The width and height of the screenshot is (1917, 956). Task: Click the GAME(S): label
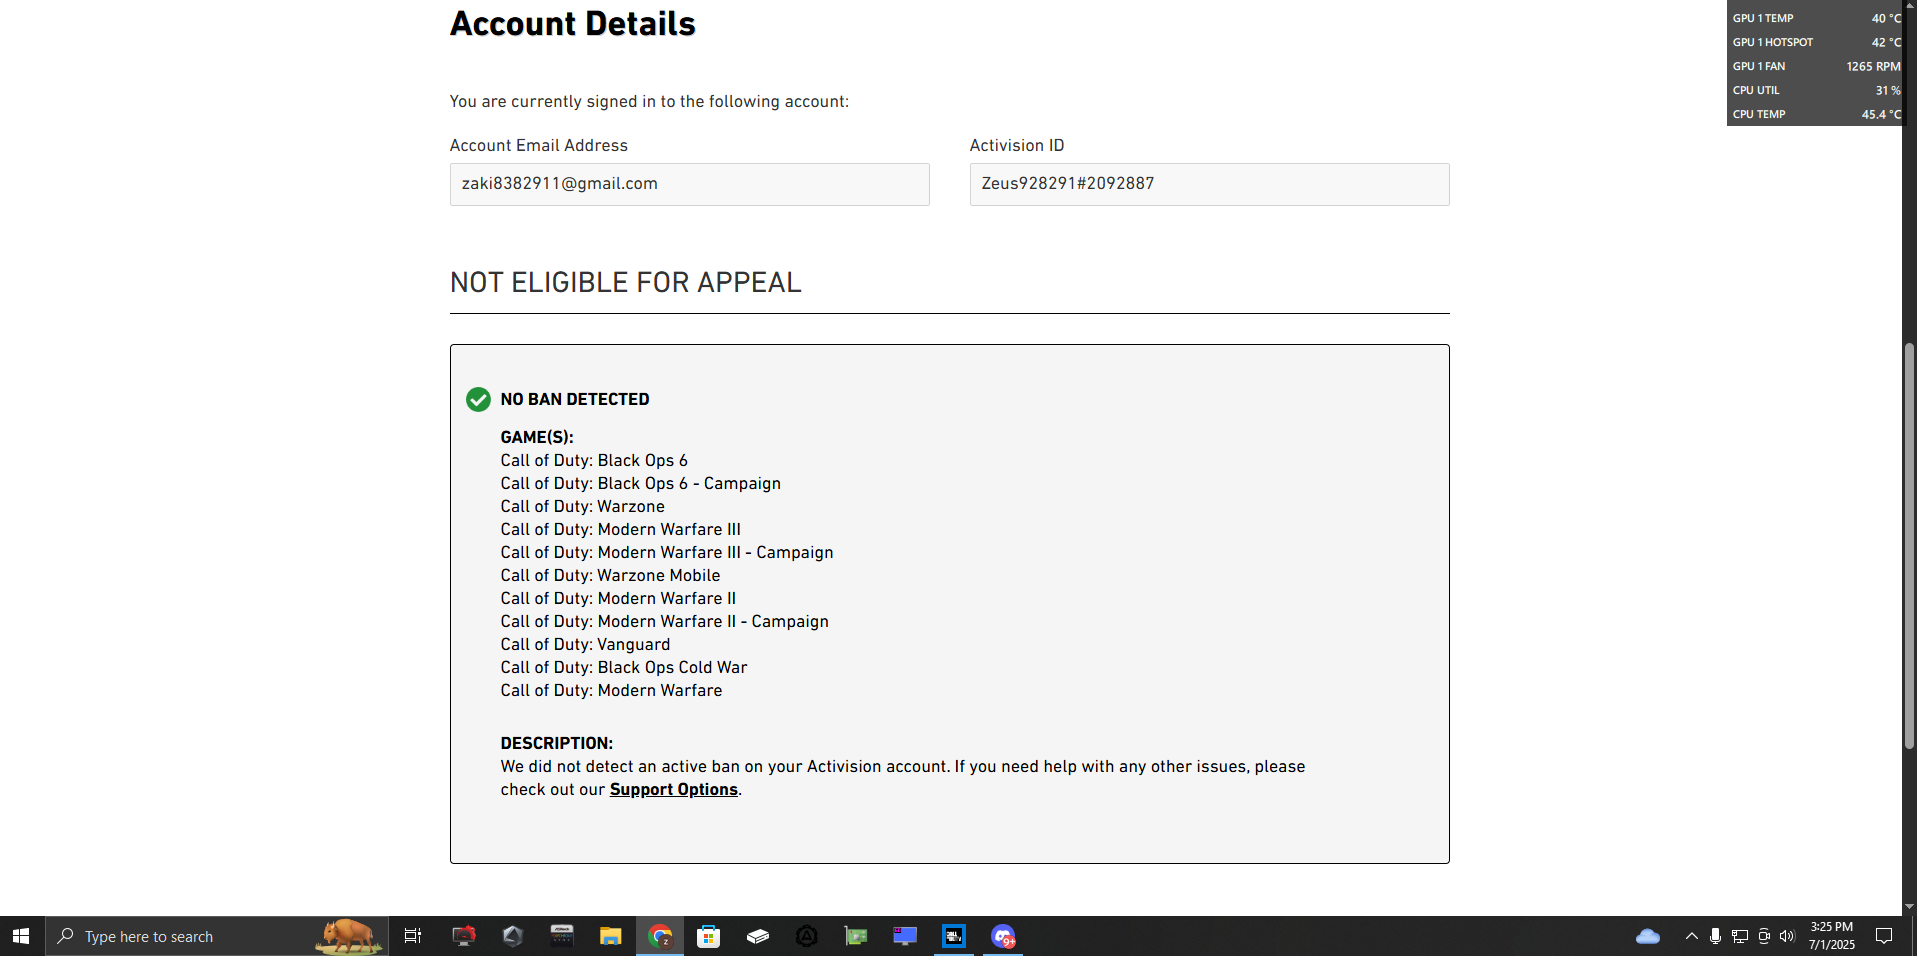point(537,437)
